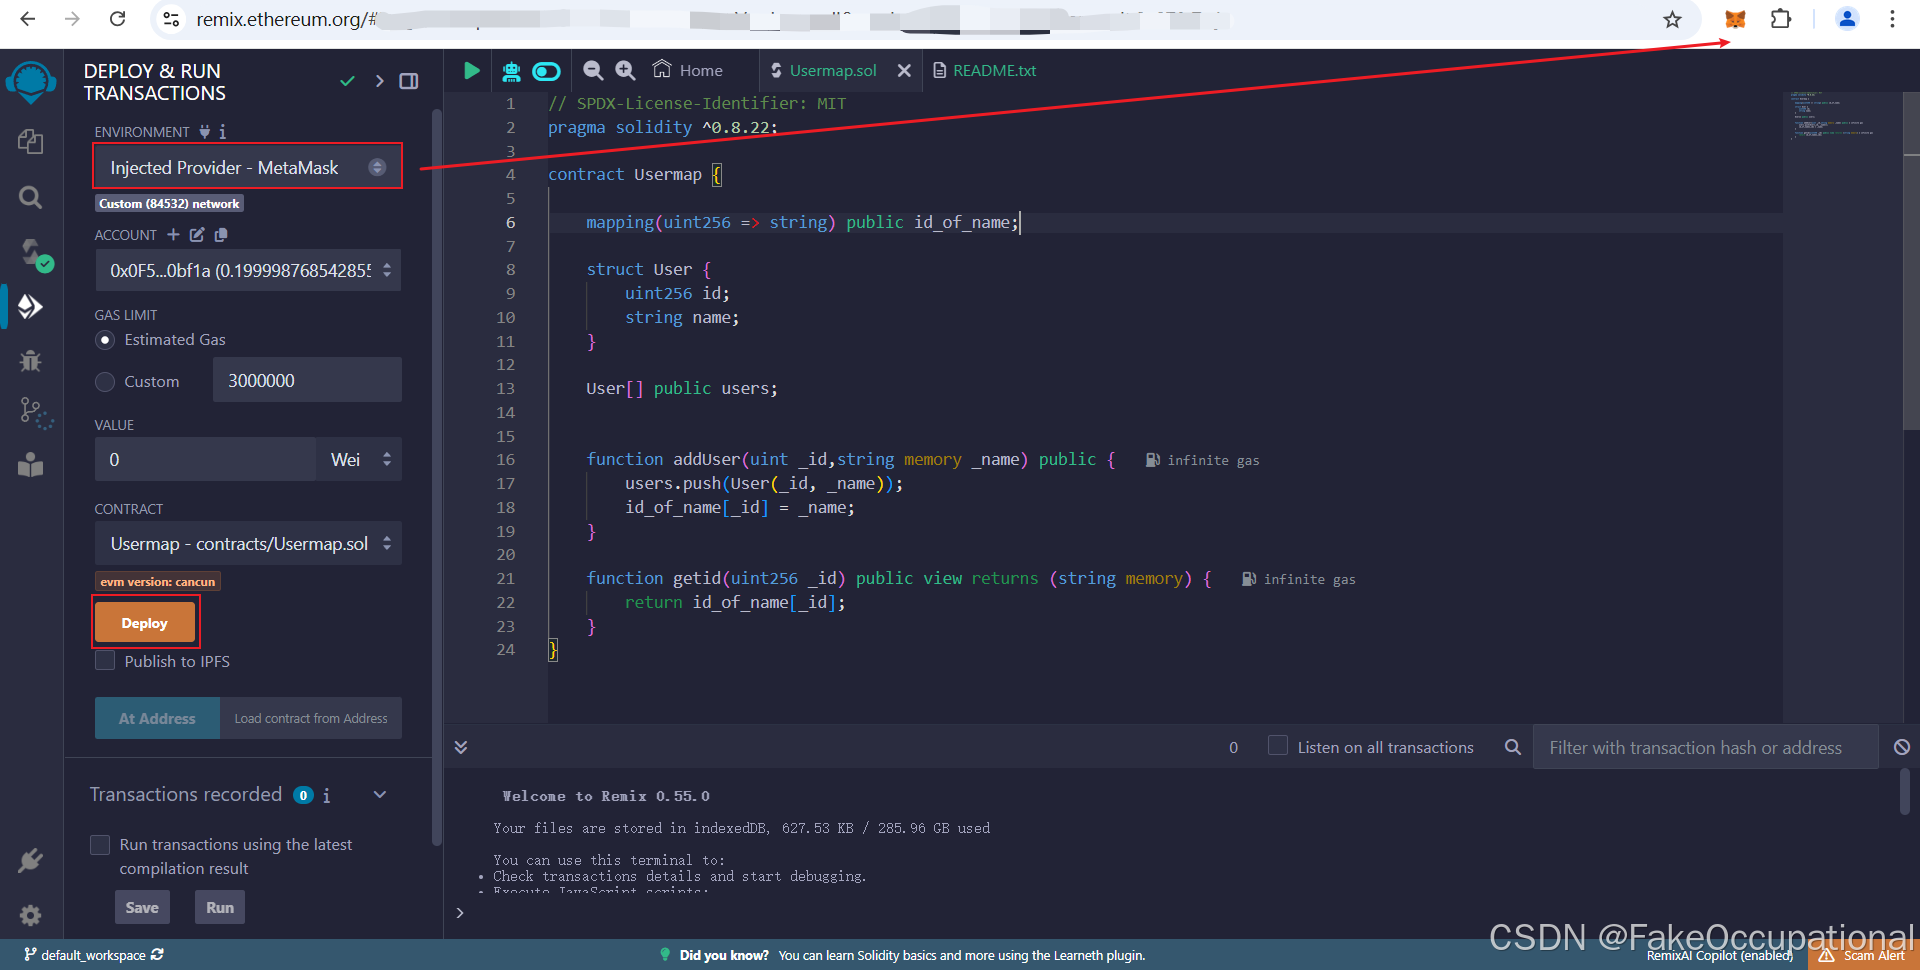Open the Wei unit dropdown

359,459
